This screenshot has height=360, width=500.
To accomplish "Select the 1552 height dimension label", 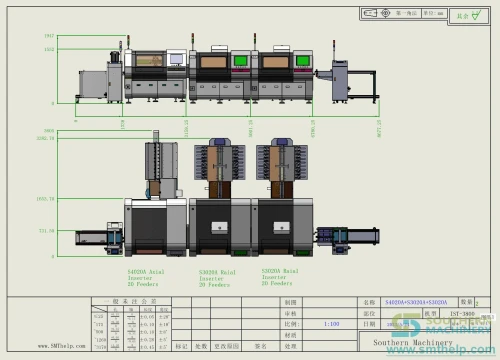I will click(49, 49).
